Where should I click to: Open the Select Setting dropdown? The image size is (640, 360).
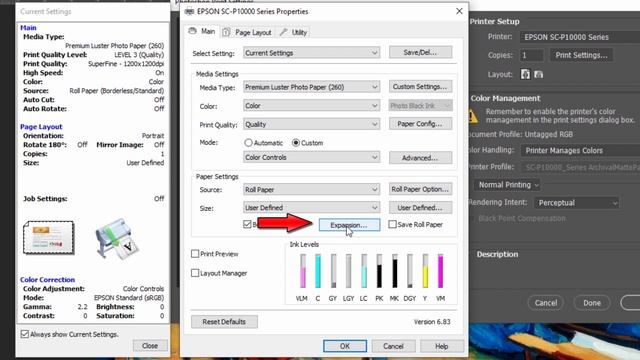tap(311, 53)
